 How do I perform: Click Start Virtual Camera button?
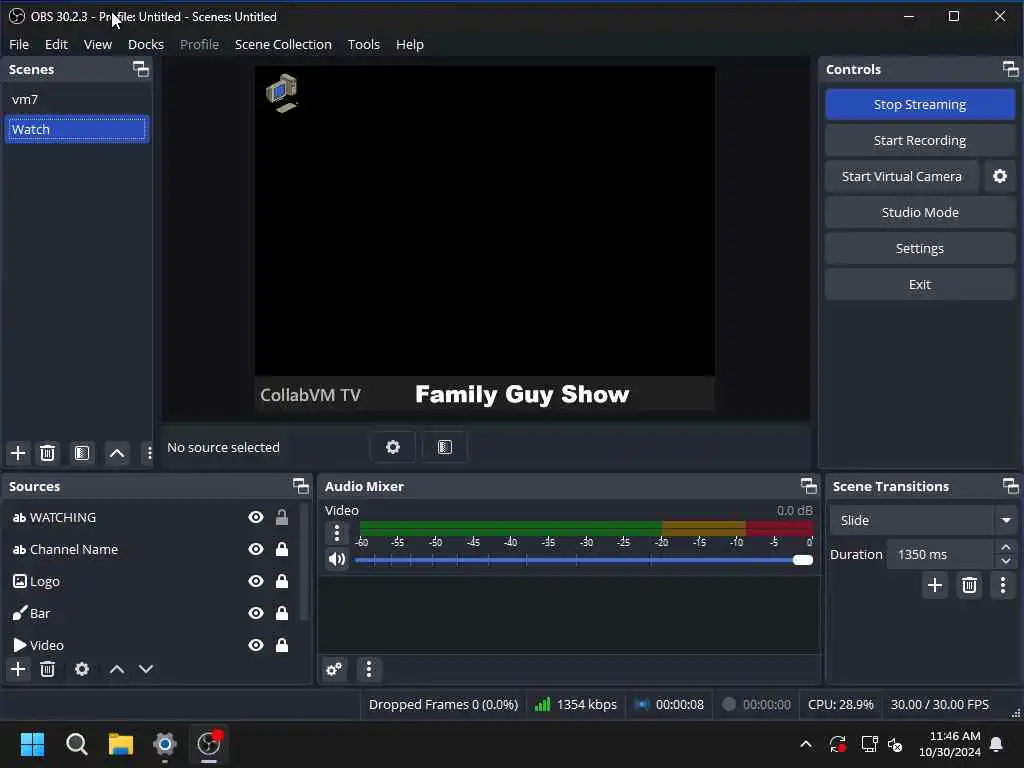coord(901,176)
